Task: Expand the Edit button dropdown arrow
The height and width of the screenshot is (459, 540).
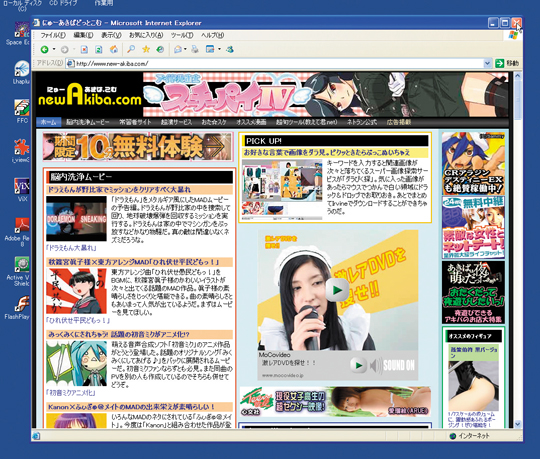Action: point(219,49)
